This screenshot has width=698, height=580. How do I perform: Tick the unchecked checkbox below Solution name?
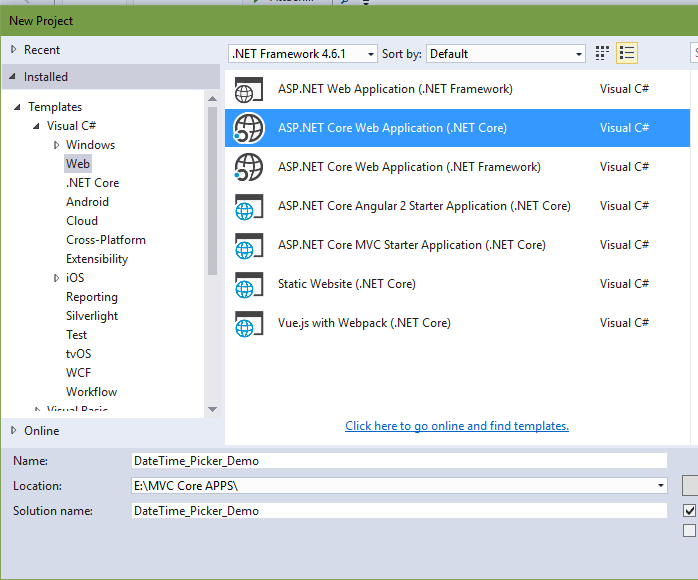689,530
